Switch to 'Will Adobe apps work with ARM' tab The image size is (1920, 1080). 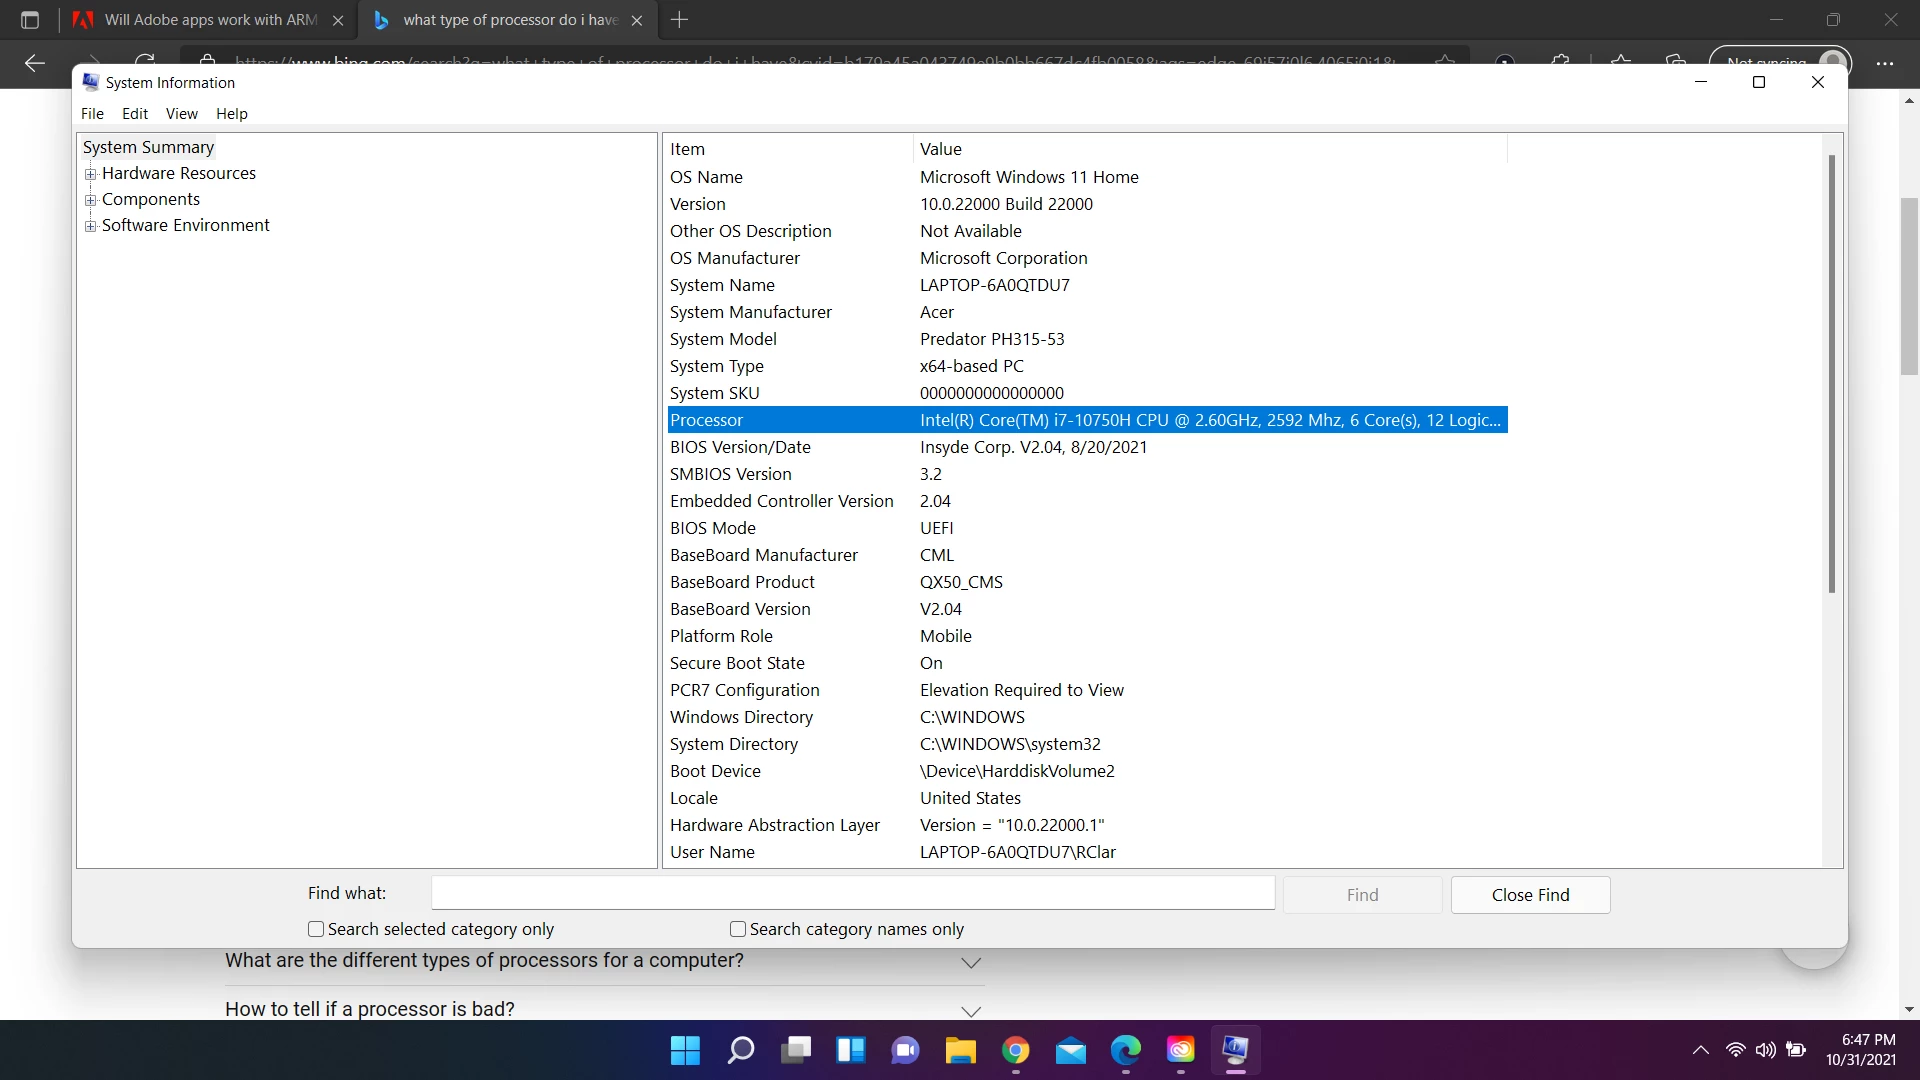click(210, 20)
